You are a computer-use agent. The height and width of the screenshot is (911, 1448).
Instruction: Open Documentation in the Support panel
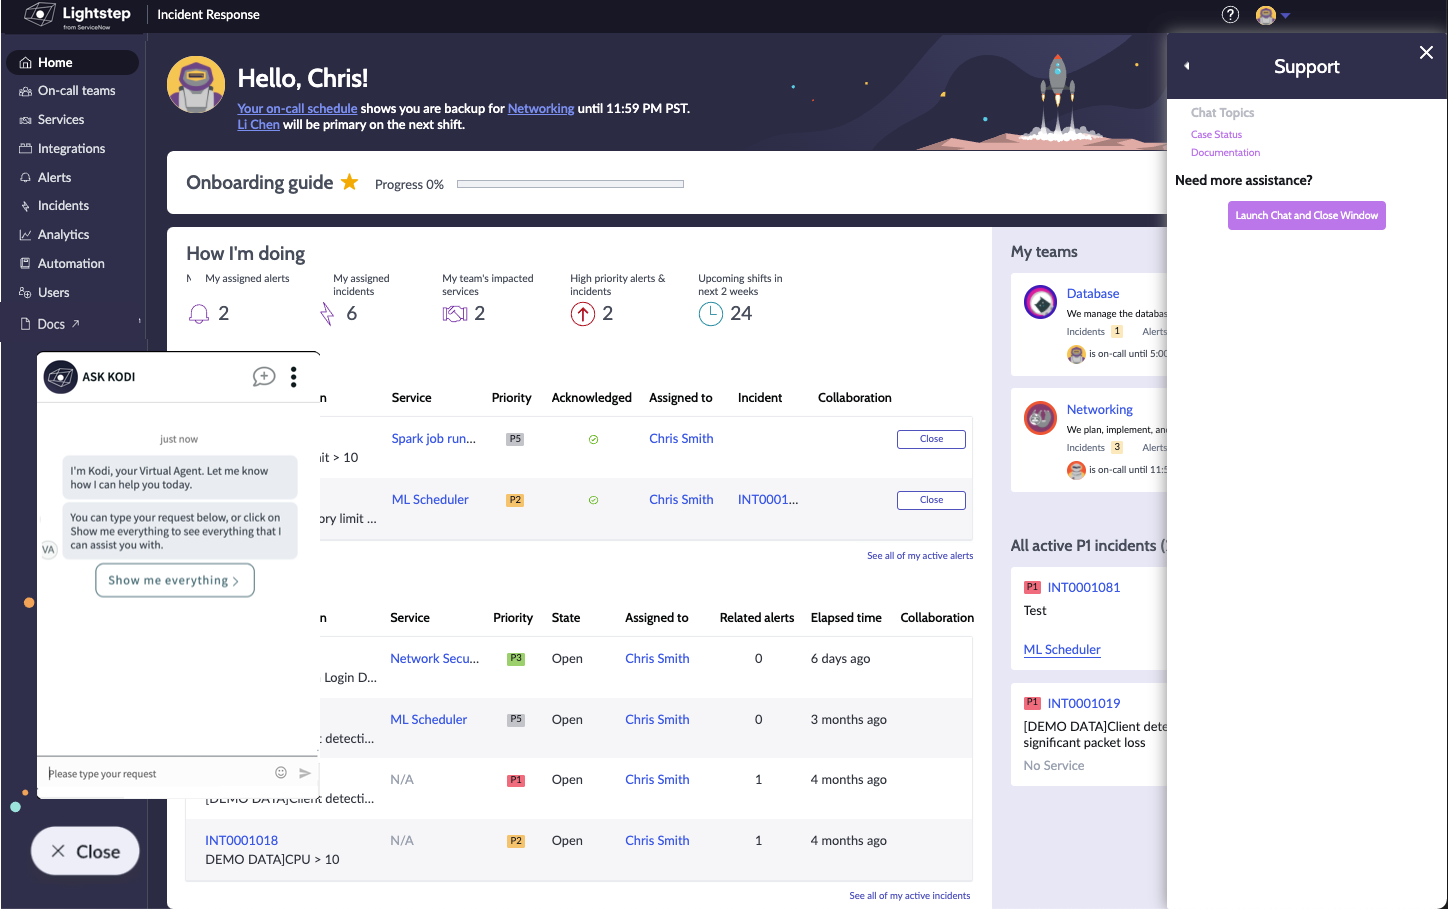pos(1225,153)
